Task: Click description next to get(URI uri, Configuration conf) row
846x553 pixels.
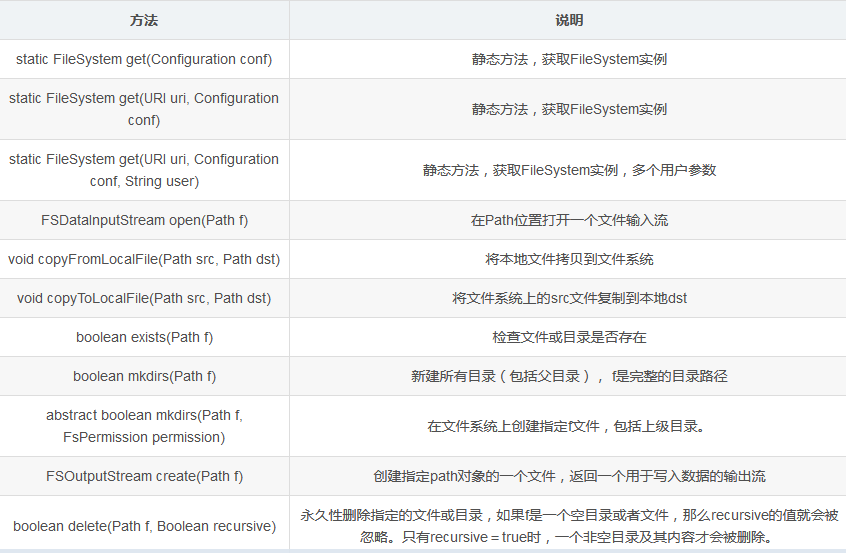Action: [569, 110]
